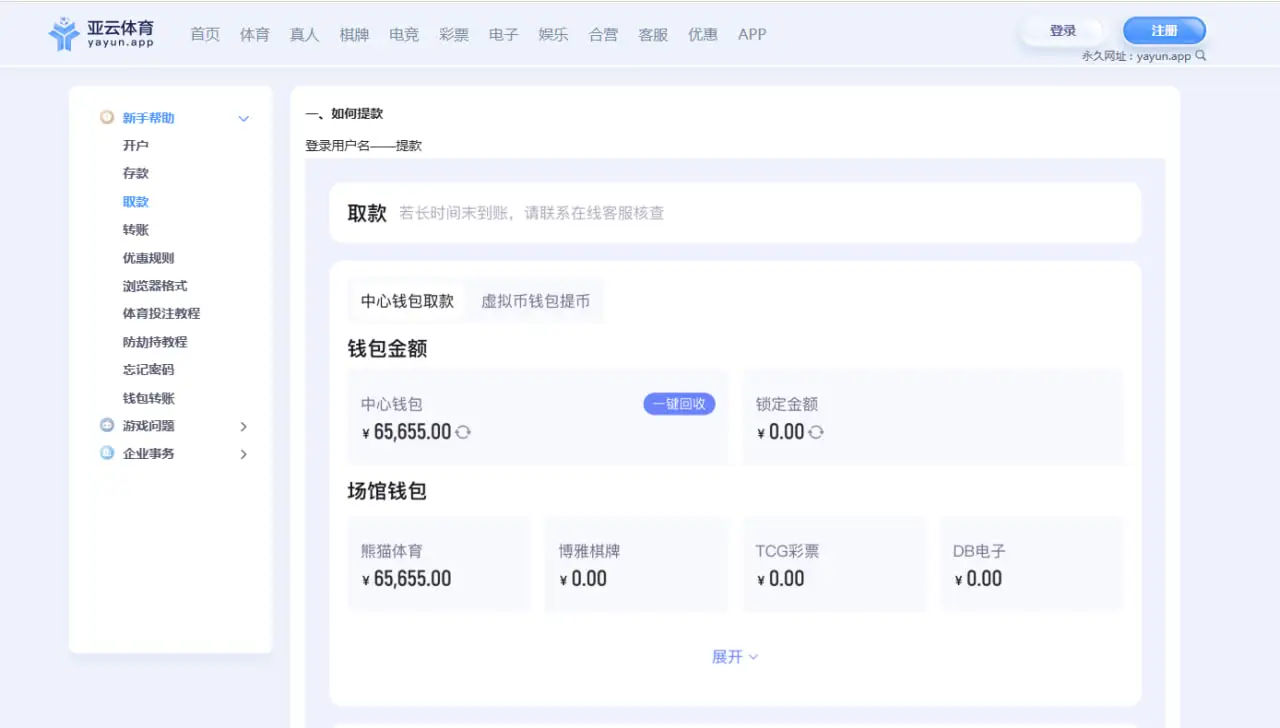
Task: Open the 优惠规则 help link
Action: (x=148, y=258)
